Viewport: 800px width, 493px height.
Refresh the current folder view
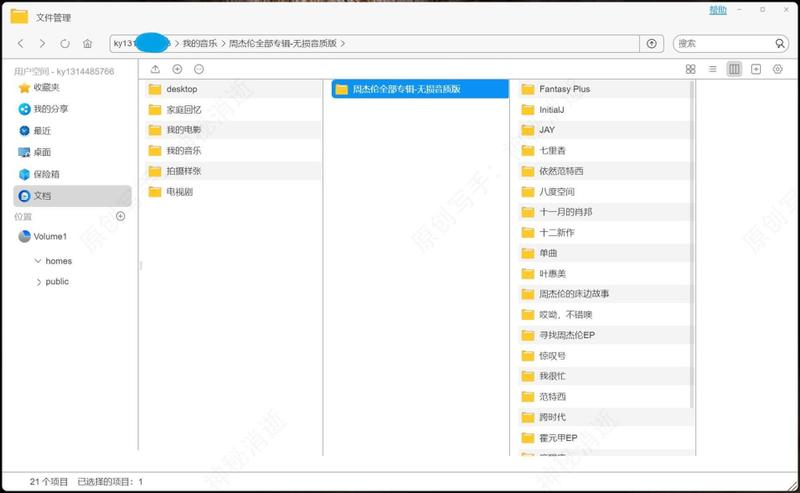[x=65, y=43]
